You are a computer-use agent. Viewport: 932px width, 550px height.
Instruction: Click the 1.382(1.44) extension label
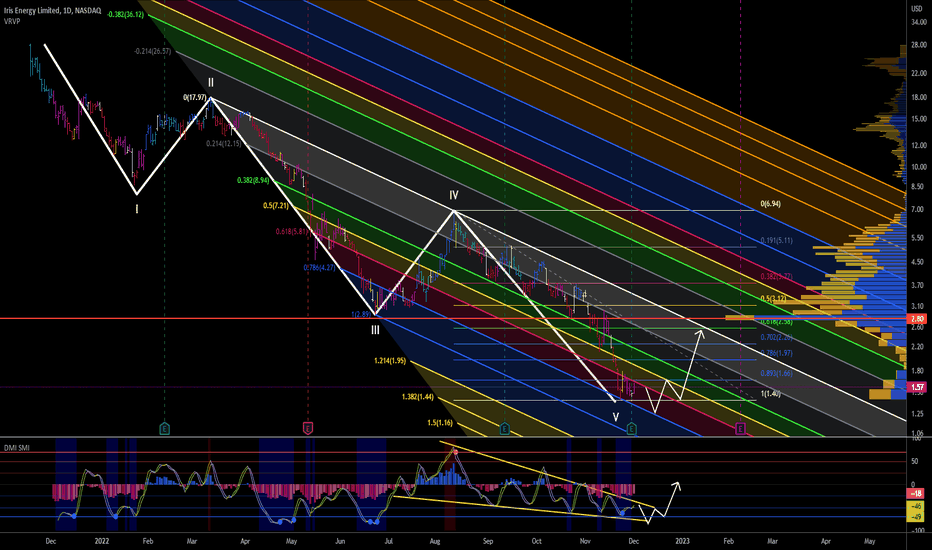click(418, 397)
